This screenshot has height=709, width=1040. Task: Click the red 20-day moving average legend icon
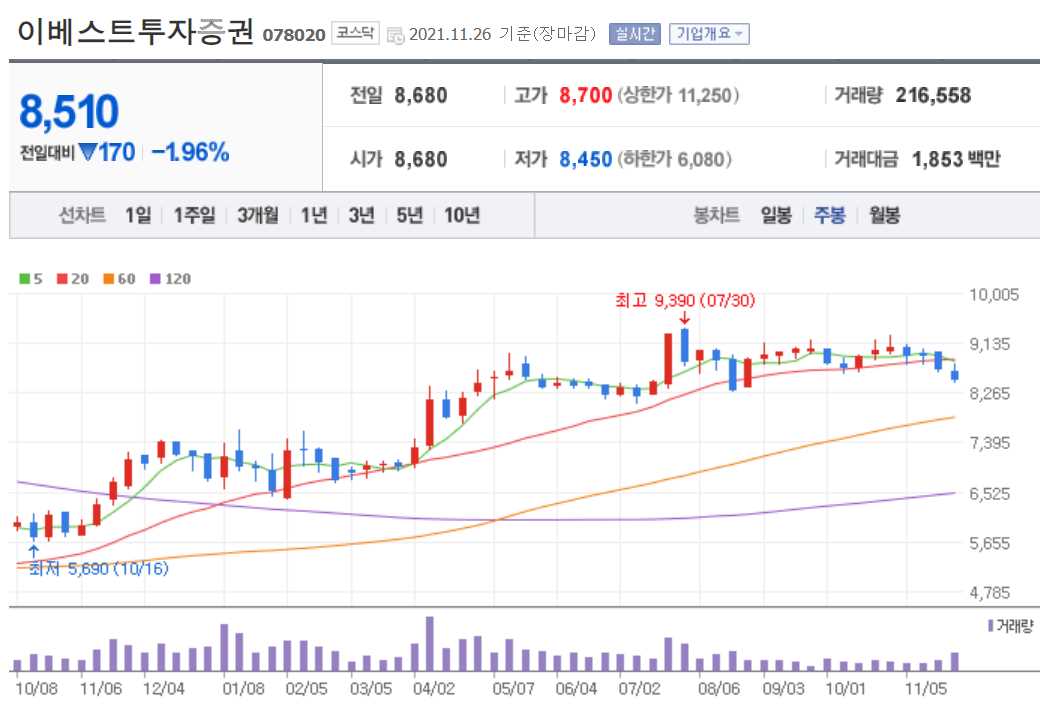coord(61,278)
